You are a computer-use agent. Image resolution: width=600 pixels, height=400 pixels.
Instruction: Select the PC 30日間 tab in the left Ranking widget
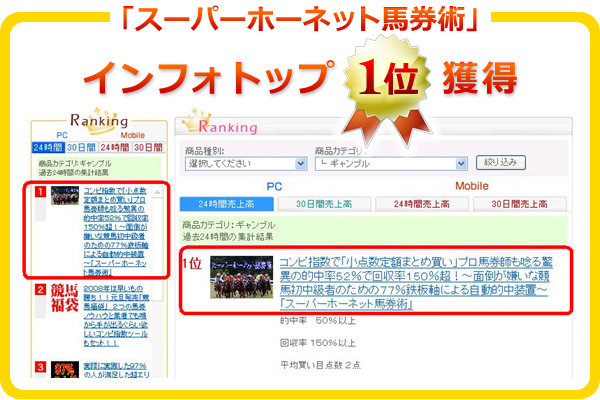pyautogui.click(x=81, y=147)
